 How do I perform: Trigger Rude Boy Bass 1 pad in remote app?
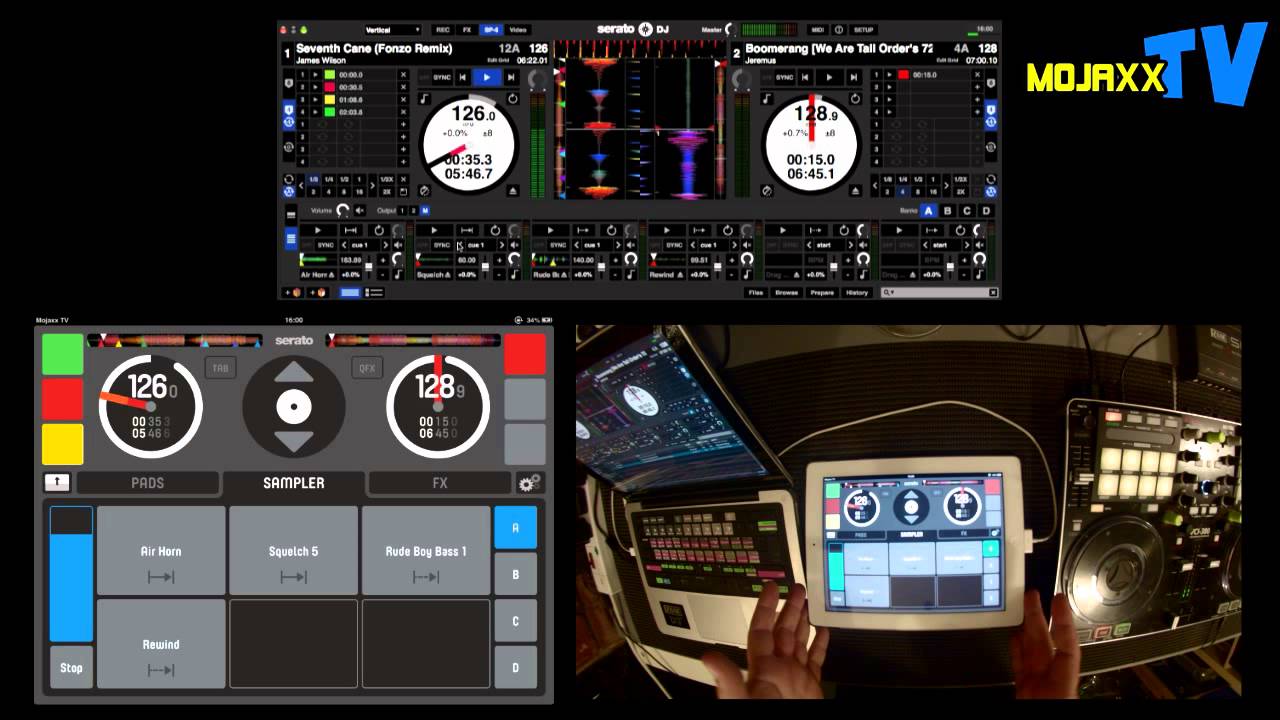[426, 551]
